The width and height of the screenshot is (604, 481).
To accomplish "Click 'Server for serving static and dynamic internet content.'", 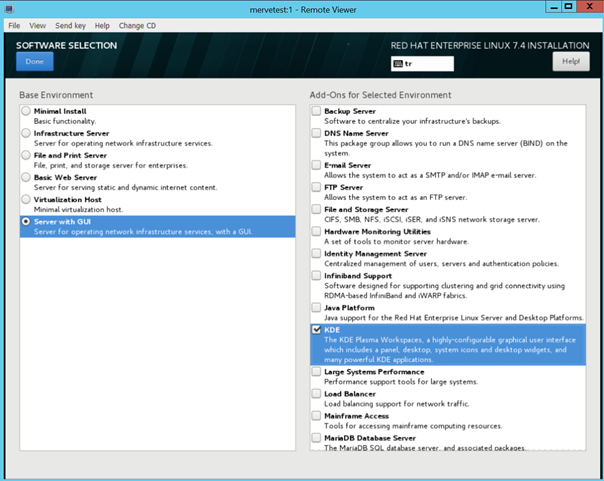I will tap(126, 188).
